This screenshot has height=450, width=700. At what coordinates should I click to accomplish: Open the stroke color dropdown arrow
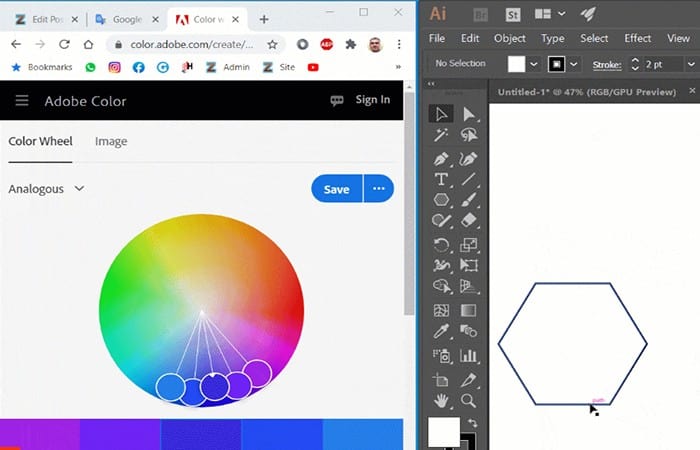[x=574, y=64]
